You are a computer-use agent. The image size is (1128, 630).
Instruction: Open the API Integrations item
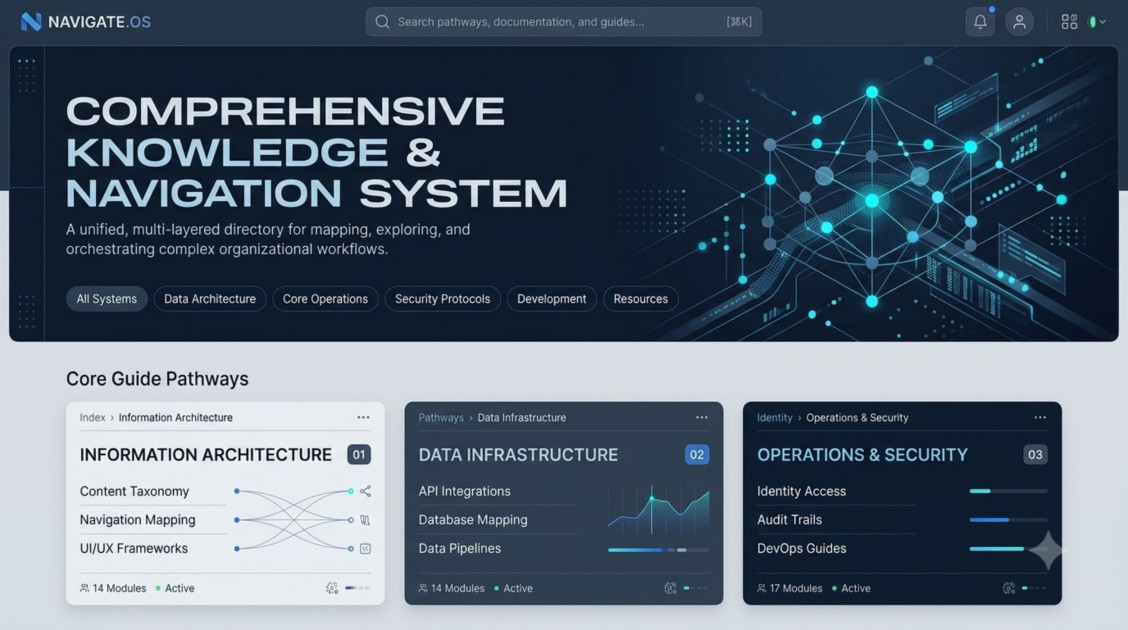click(465, 491)
